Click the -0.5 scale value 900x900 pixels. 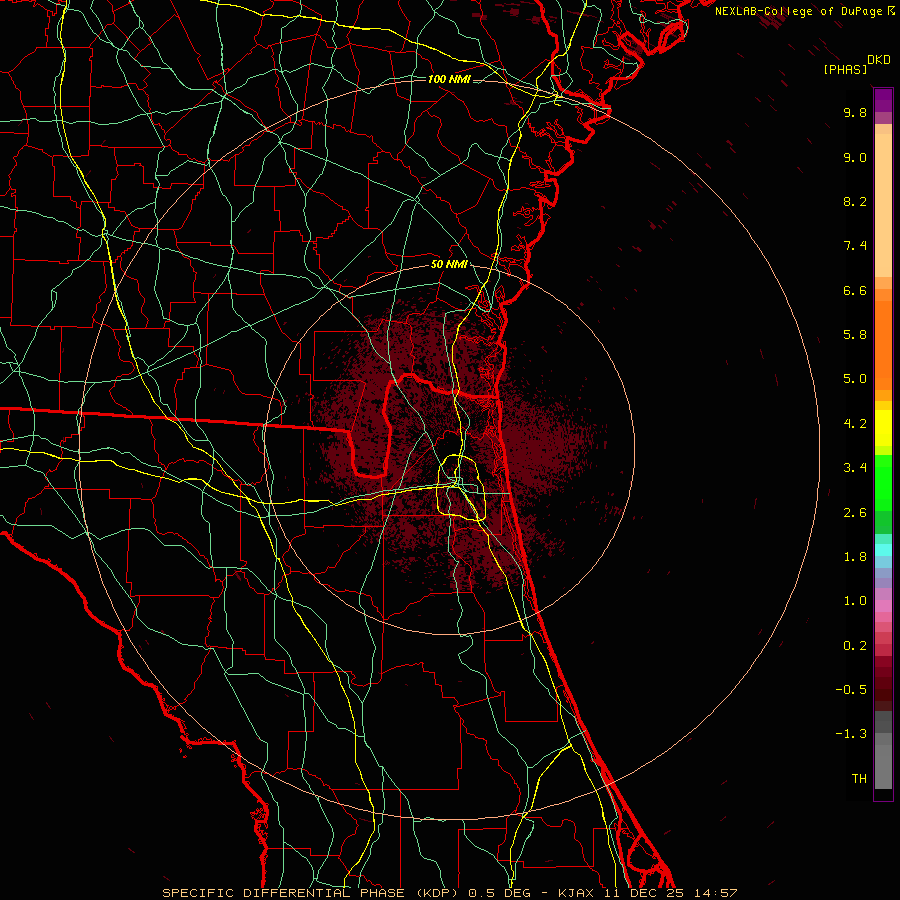pos(851,690)
